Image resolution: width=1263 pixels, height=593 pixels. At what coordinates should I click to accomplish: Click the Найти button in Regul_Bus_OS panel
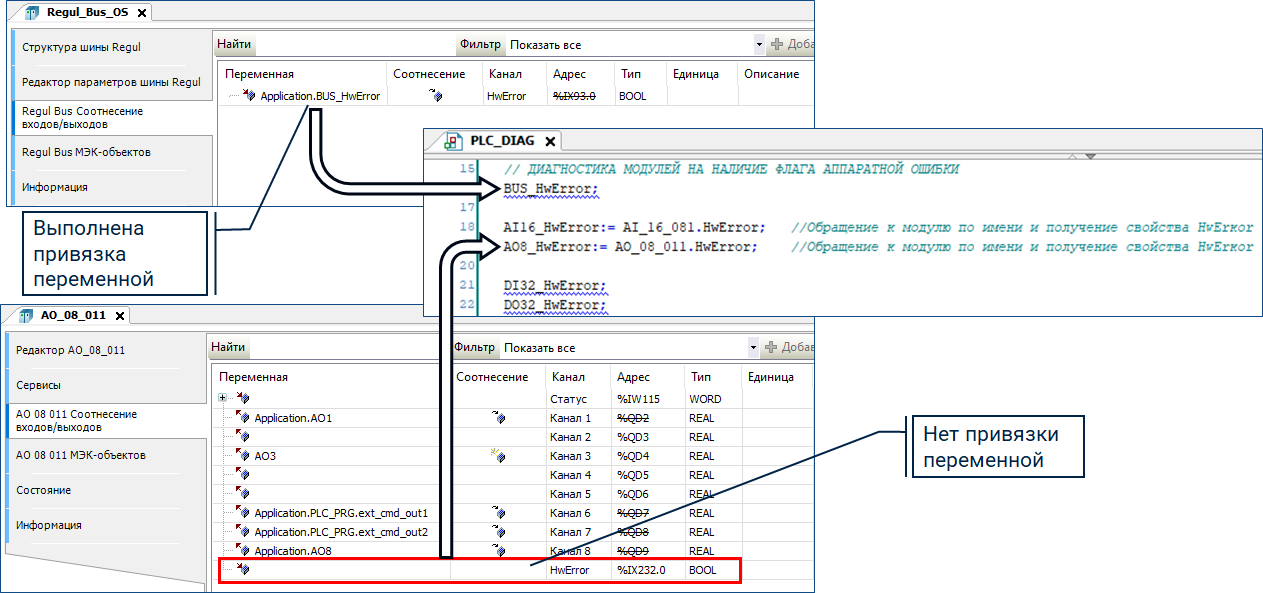(234, 45)
